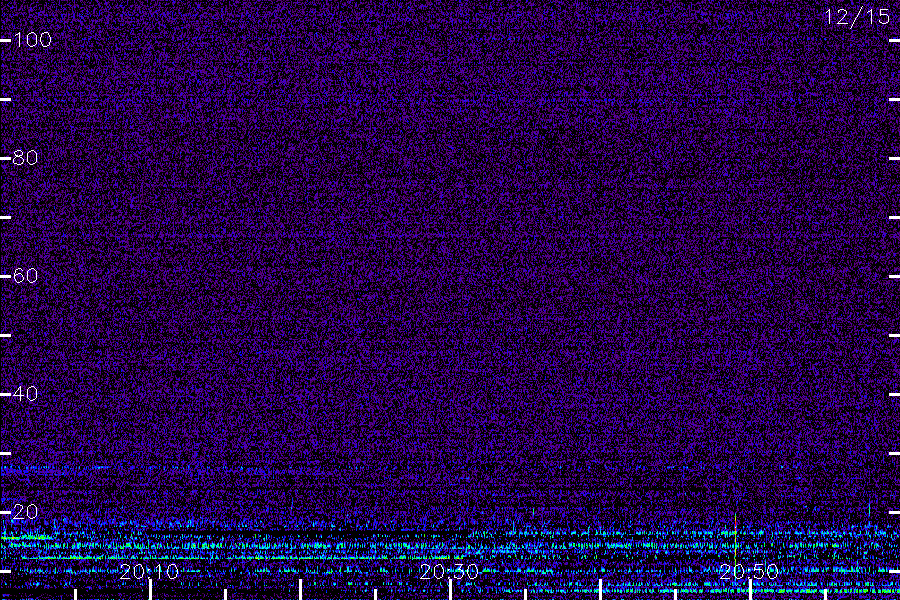Click the 40 frequency axis label

[25, 394]
